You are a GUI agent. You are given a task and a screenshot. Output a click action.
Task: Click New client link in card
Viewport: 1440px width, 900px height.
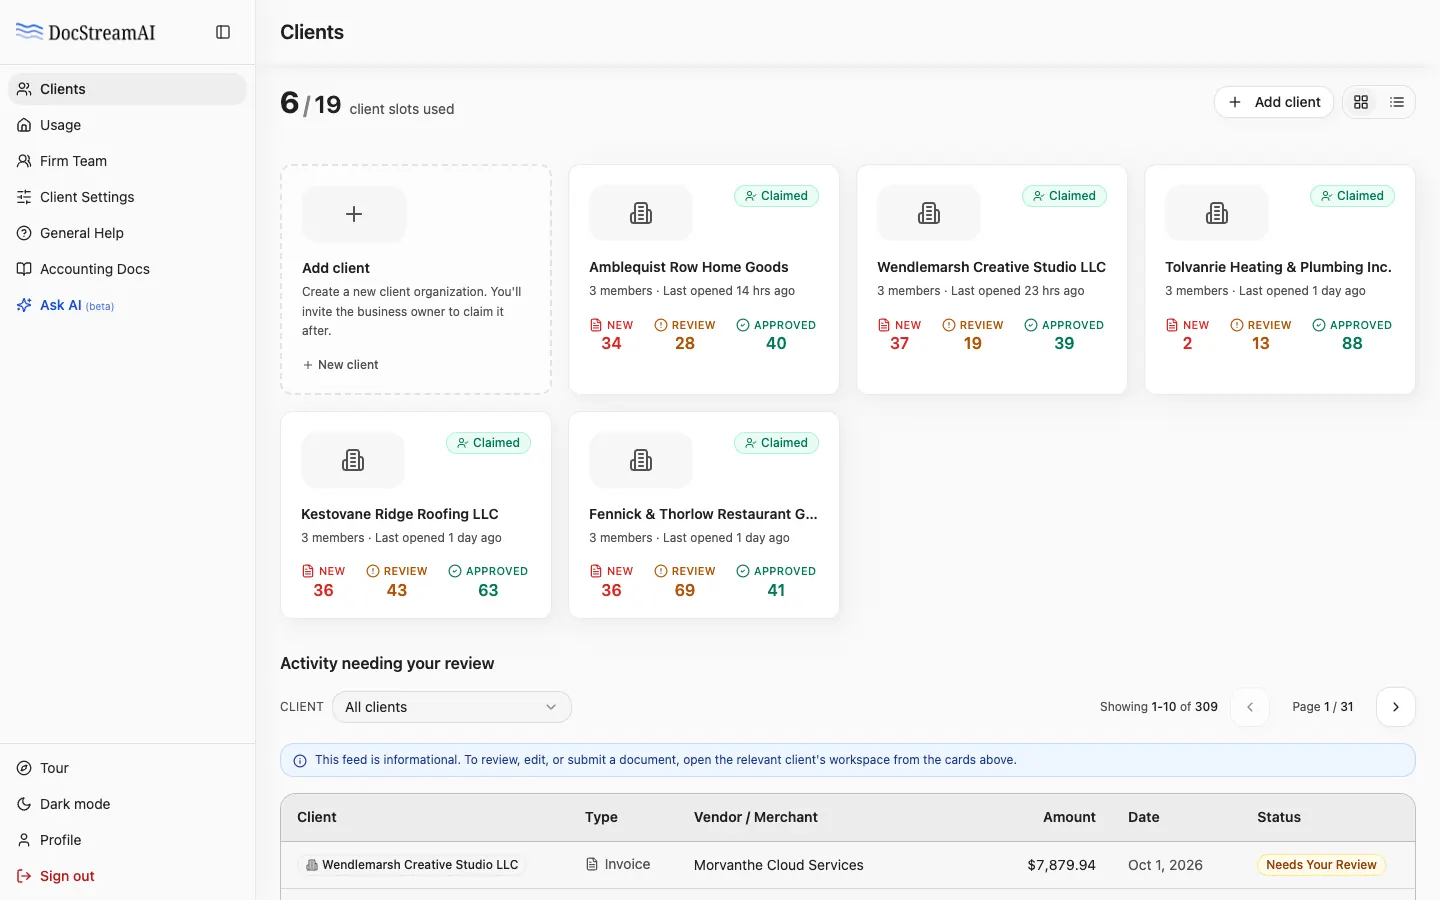(340, 365)
